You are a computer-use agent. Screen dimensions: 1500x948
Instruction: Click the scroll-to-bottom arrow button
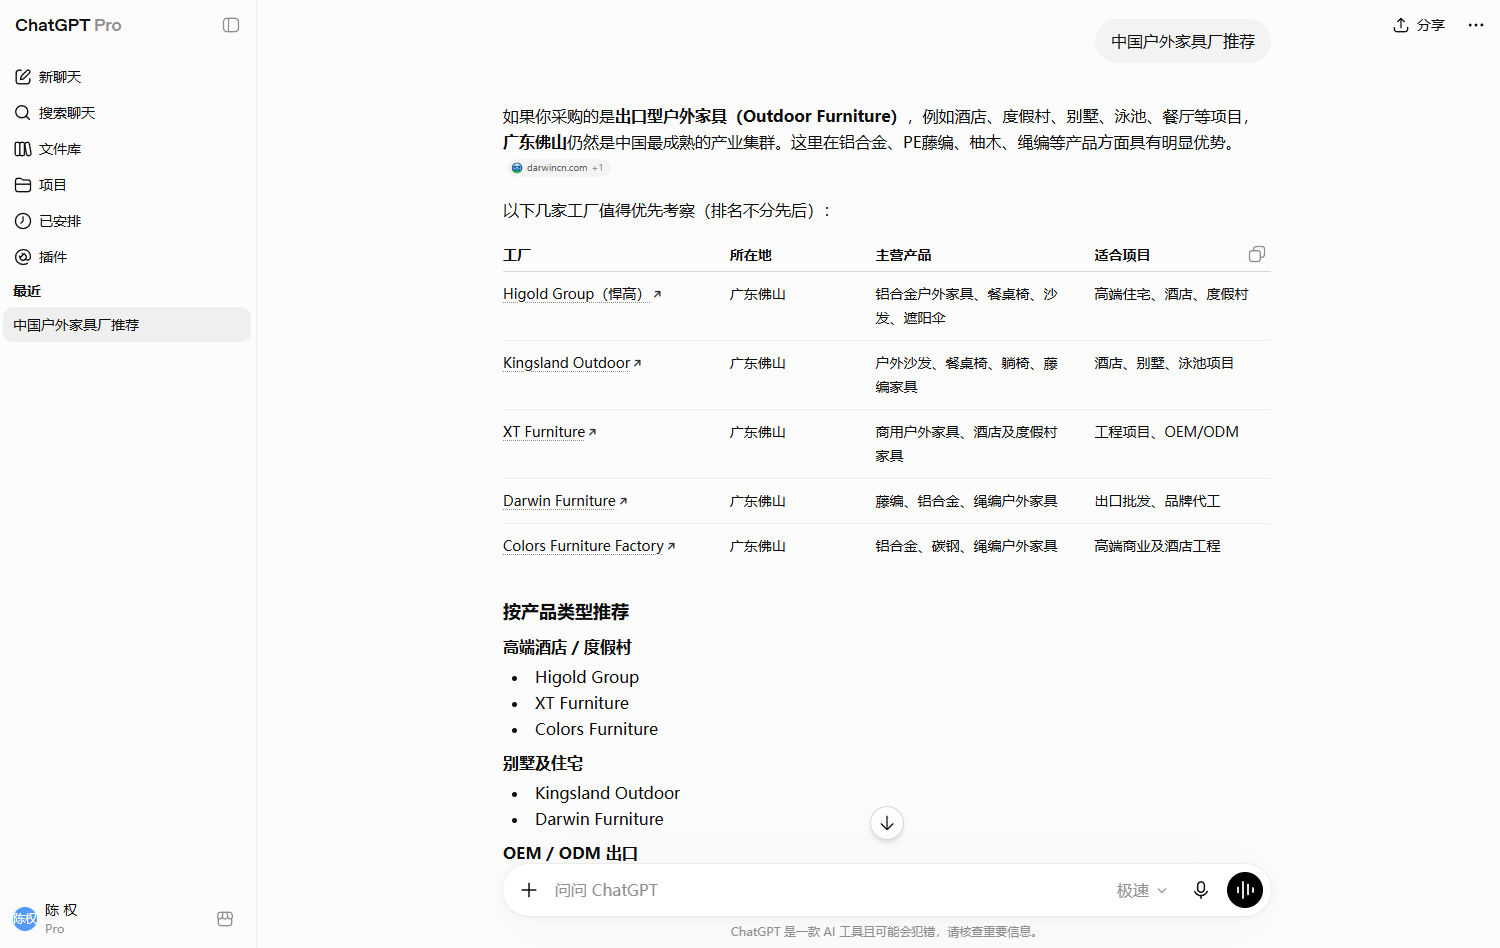click(887, 823)
